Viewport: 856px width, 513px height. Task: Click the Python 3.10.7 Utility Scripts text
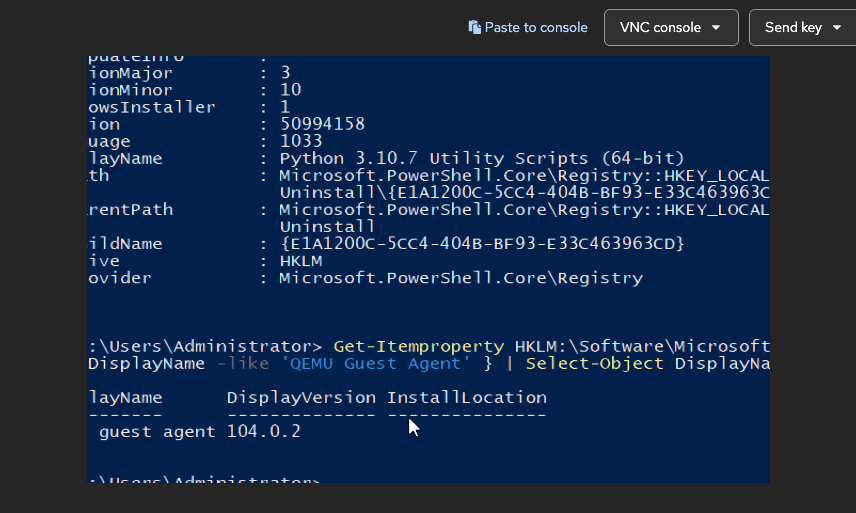pyautogui.click(x=481, y=158)
